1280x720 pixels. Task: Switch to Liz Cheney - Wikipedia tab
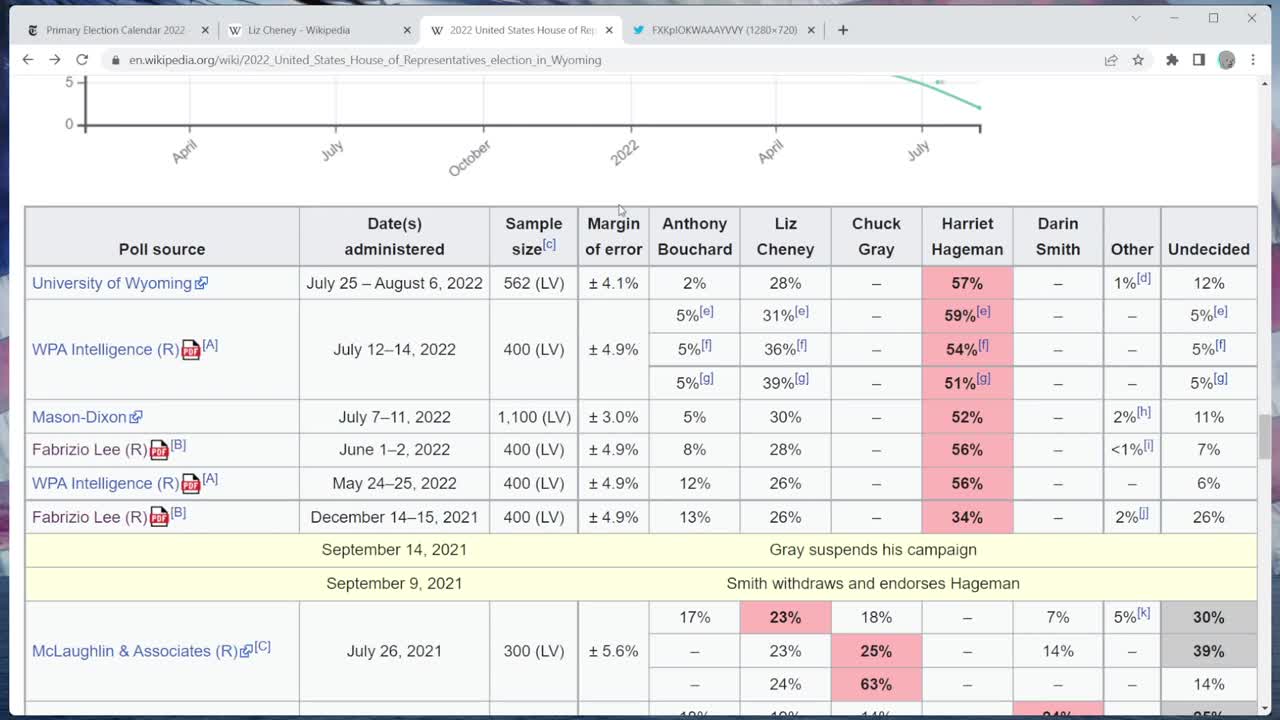(318, 30)
